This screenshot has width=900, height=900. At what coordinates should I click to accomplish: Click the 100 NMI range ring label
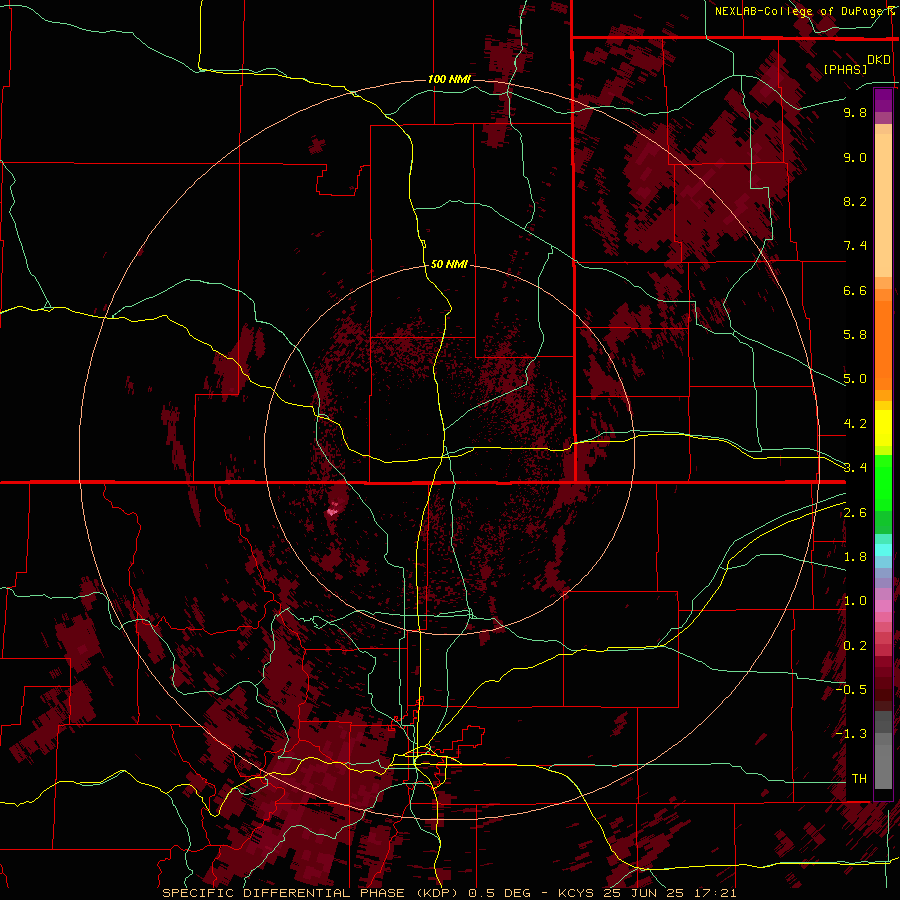coord(449,79)
